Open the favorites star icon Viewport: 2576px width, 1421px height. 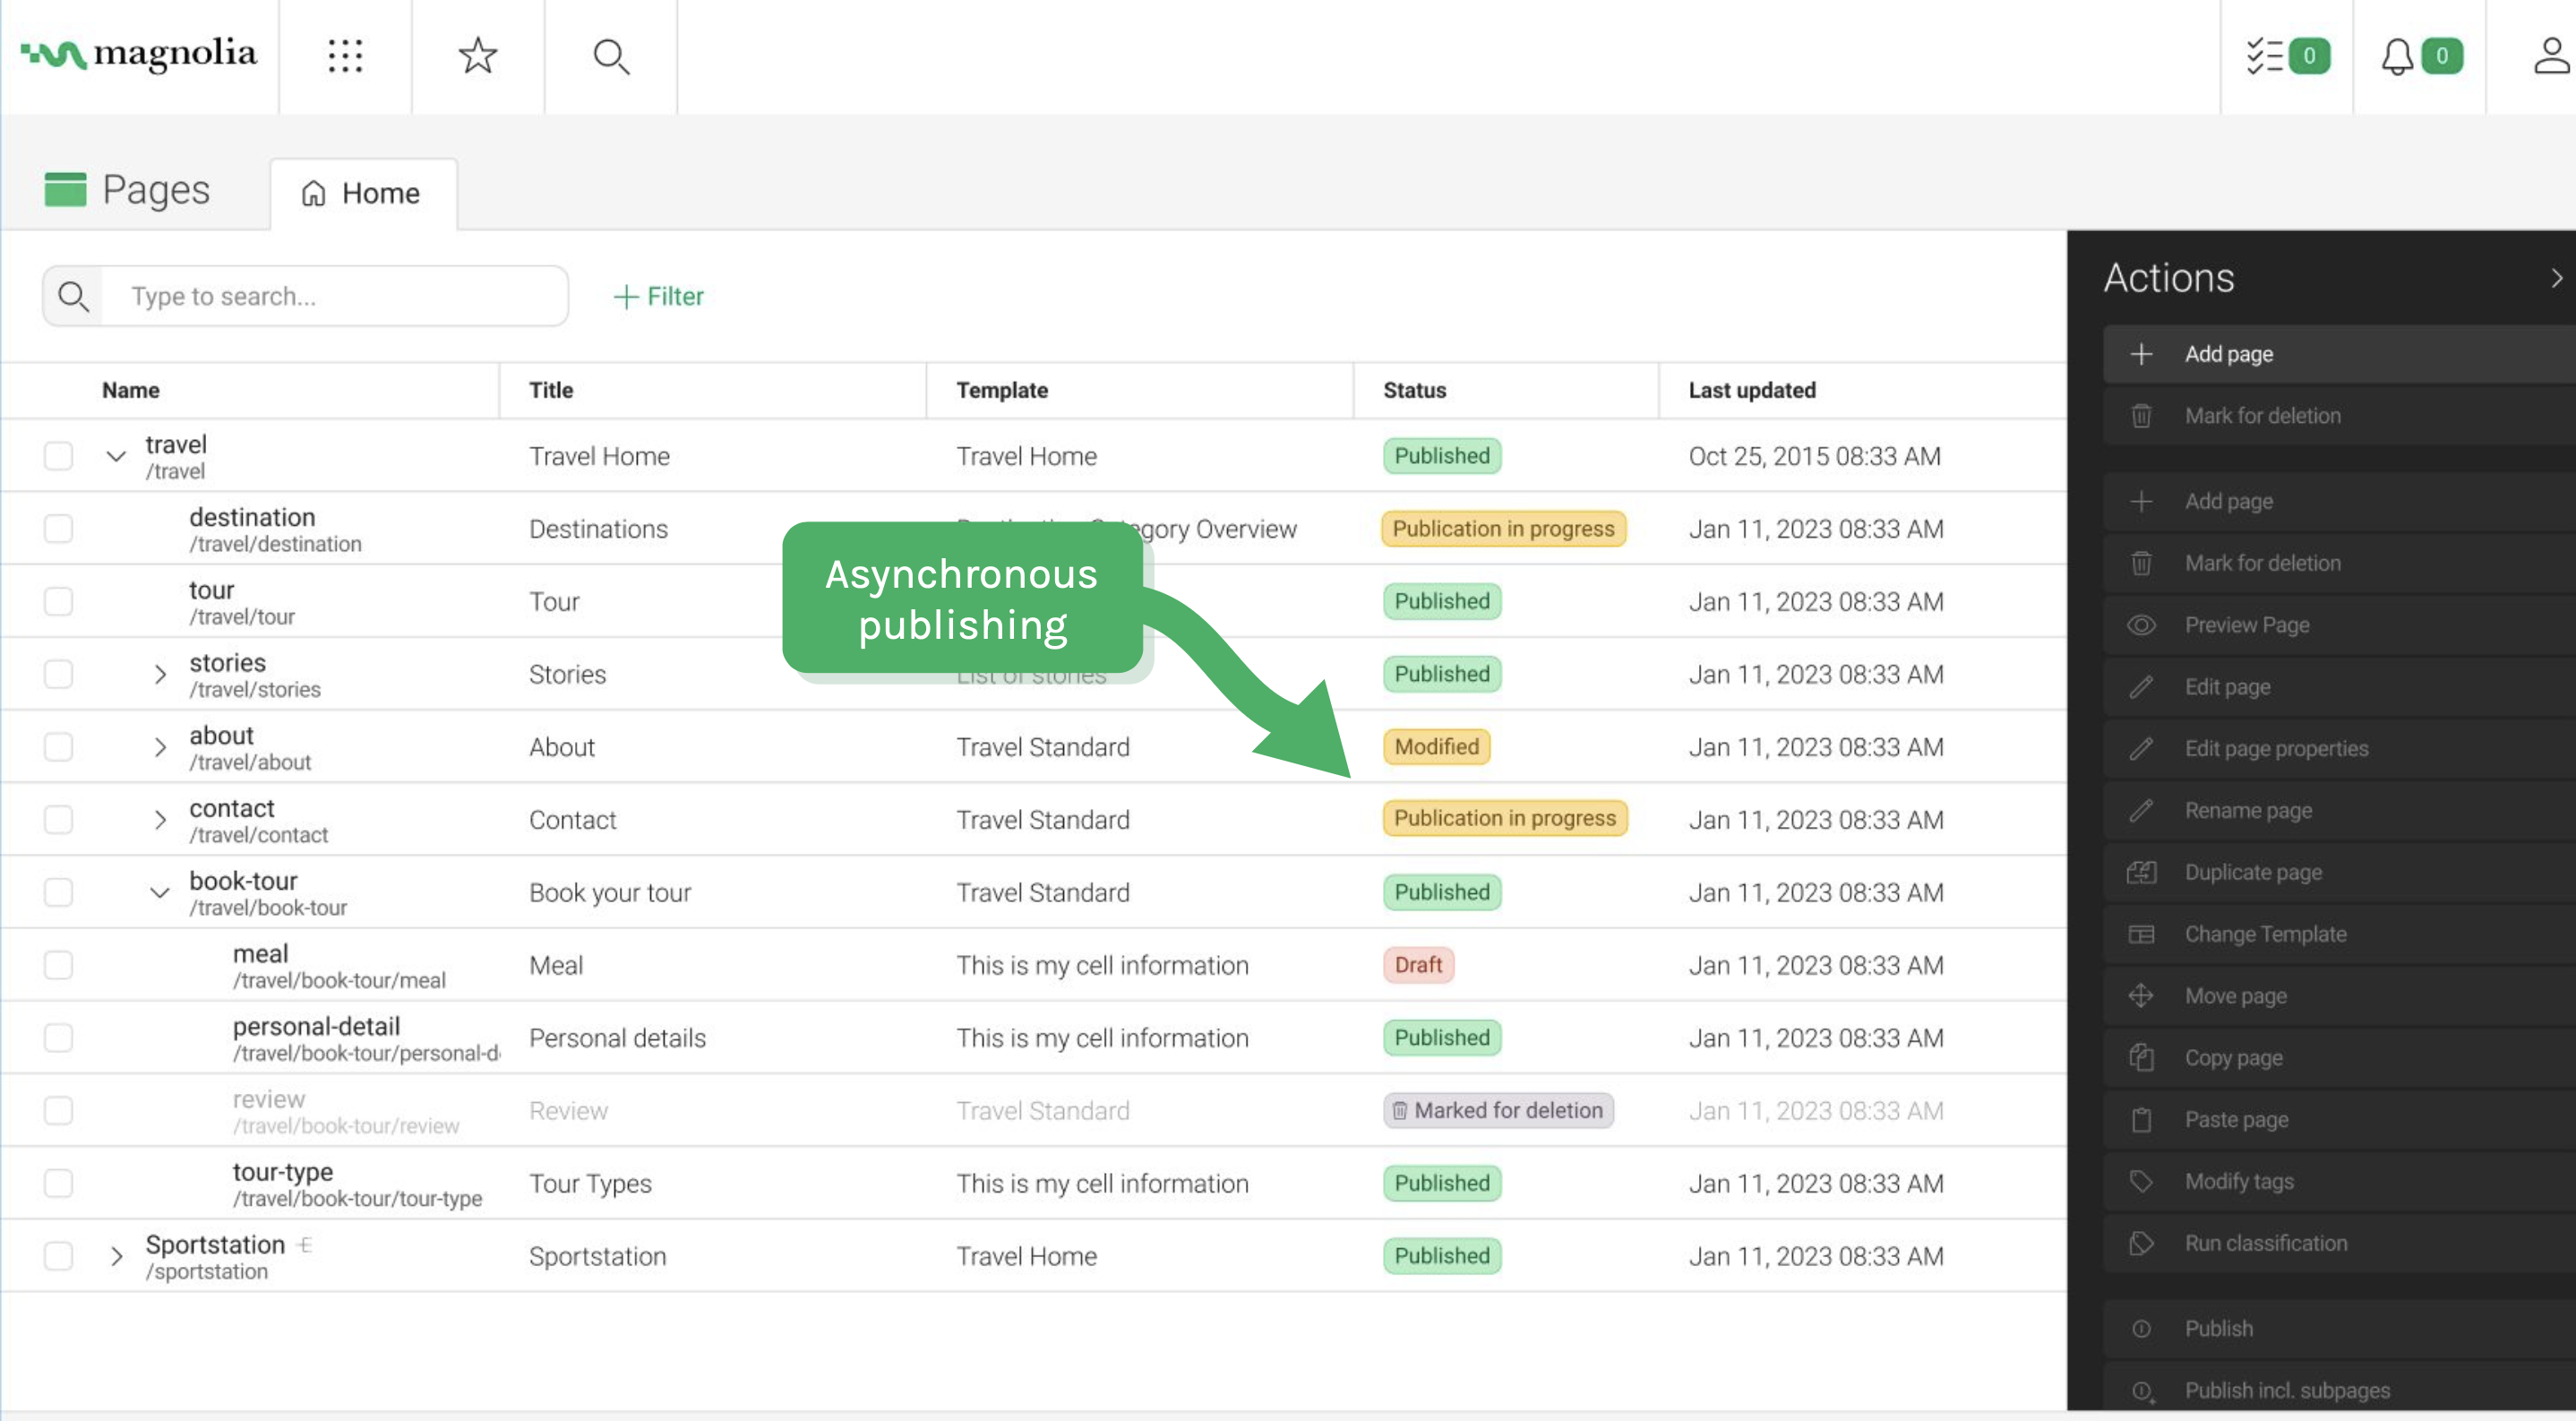pyautogui.click(x=477, y=56)
